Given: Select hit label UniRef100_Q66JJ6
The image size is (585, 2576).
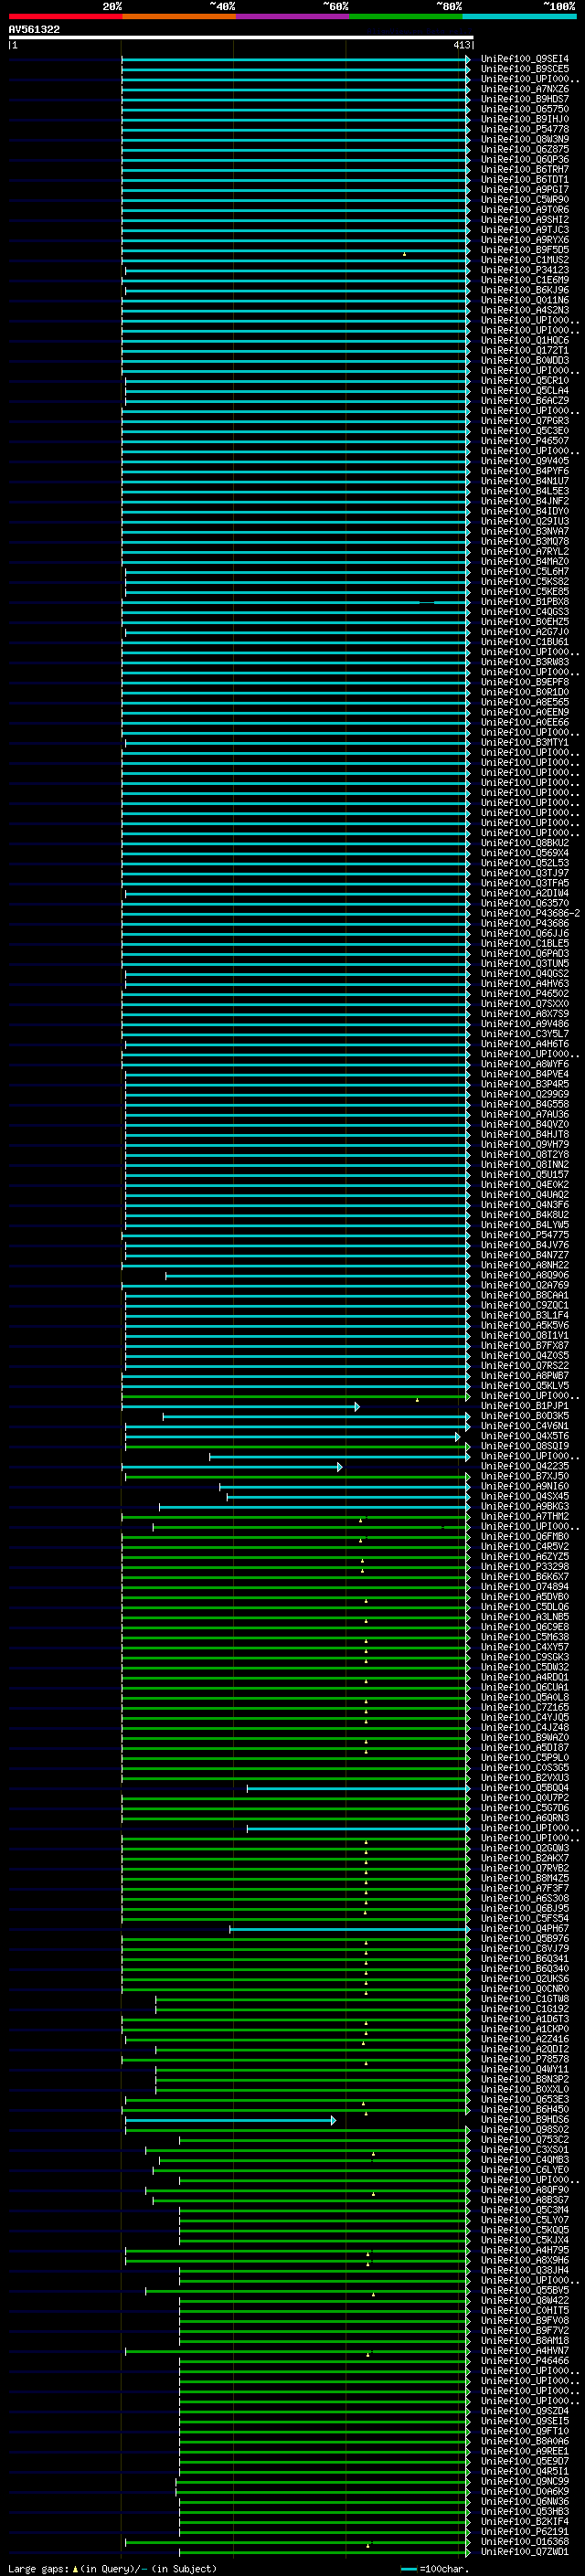Looking at the screenshot, I should tap(525, 933).
